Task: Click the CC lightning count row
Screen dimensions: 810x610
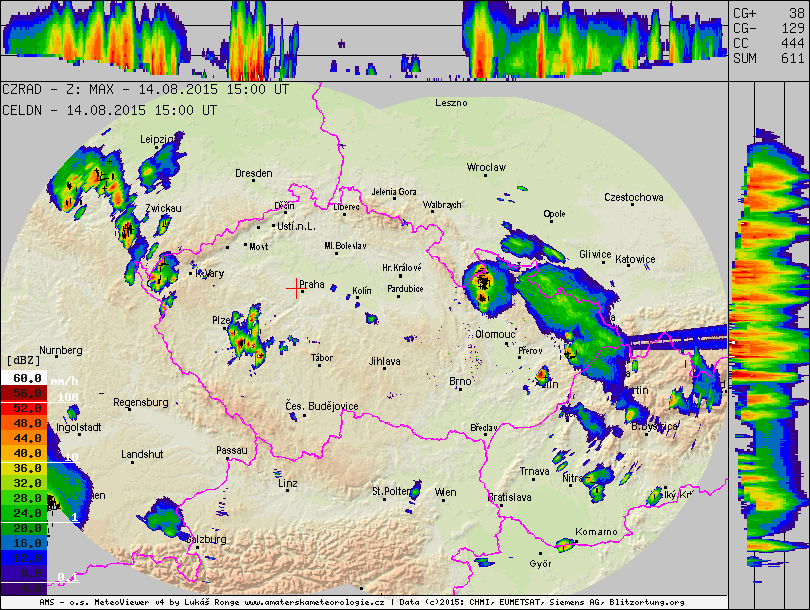Action: 768,45
